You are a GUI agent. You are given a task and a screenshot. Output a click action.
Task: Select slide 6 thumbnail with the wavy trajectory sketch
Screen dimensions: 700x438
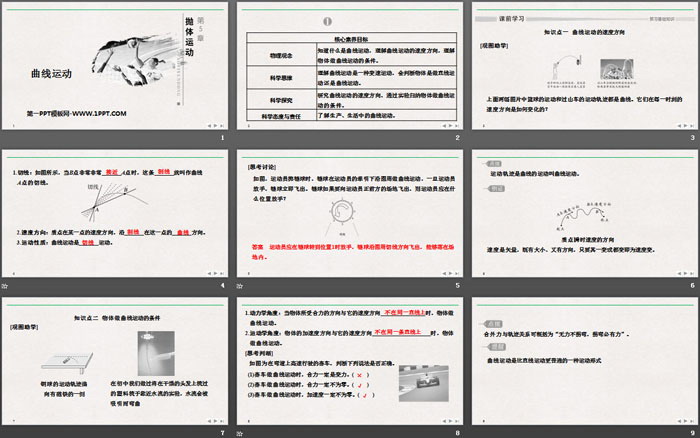(x=585, y=213)
